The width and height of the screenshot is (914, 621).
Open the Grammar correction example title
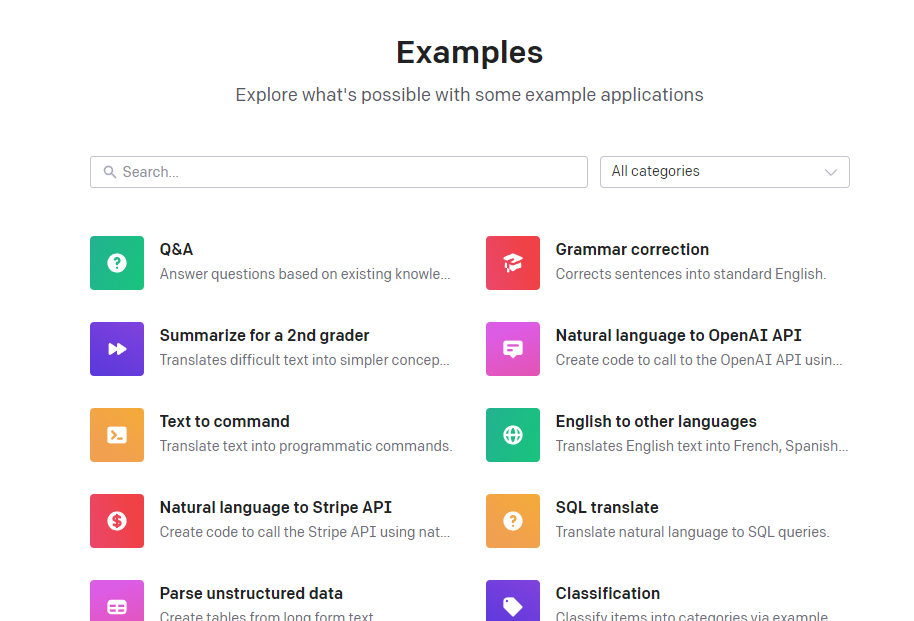click(632, 250)
